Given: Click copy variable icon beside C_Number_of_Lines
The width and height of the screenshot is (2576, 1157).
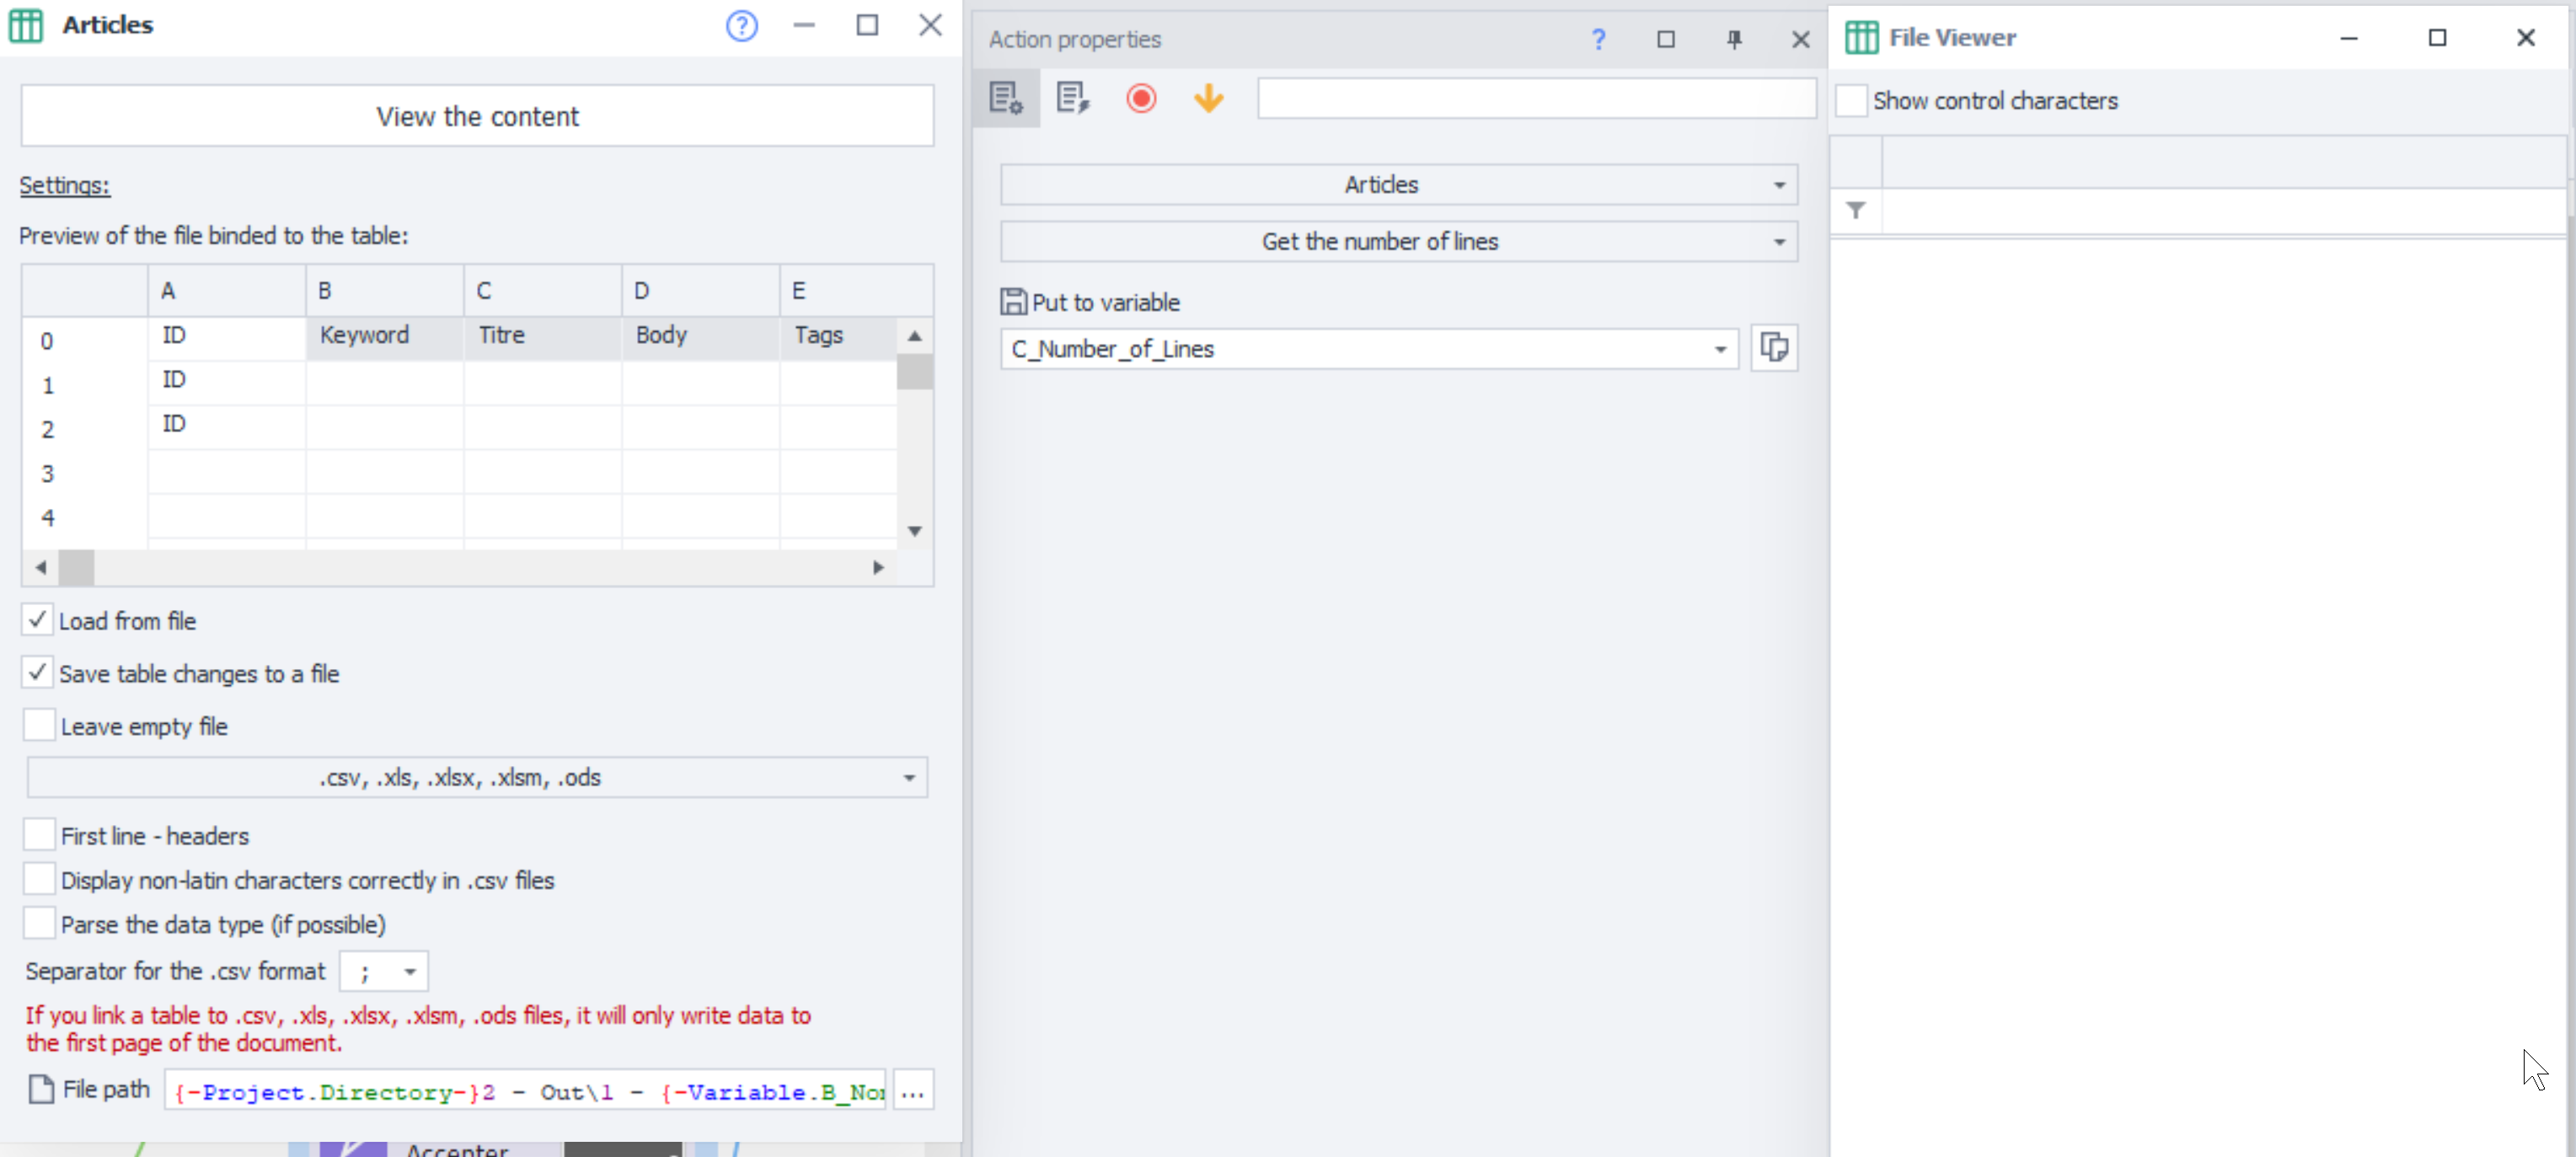Looking at the screenshot, I should tap(1774, 348).
